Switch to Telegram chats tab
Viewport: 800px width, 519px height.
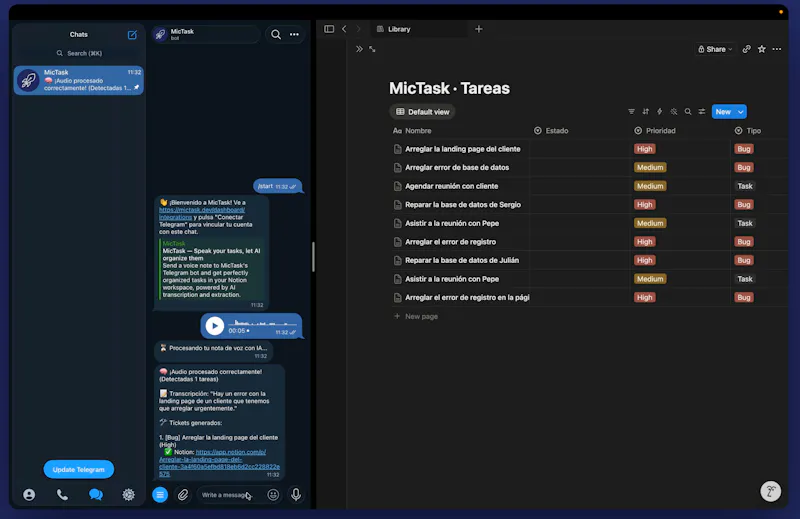point(96,495)
